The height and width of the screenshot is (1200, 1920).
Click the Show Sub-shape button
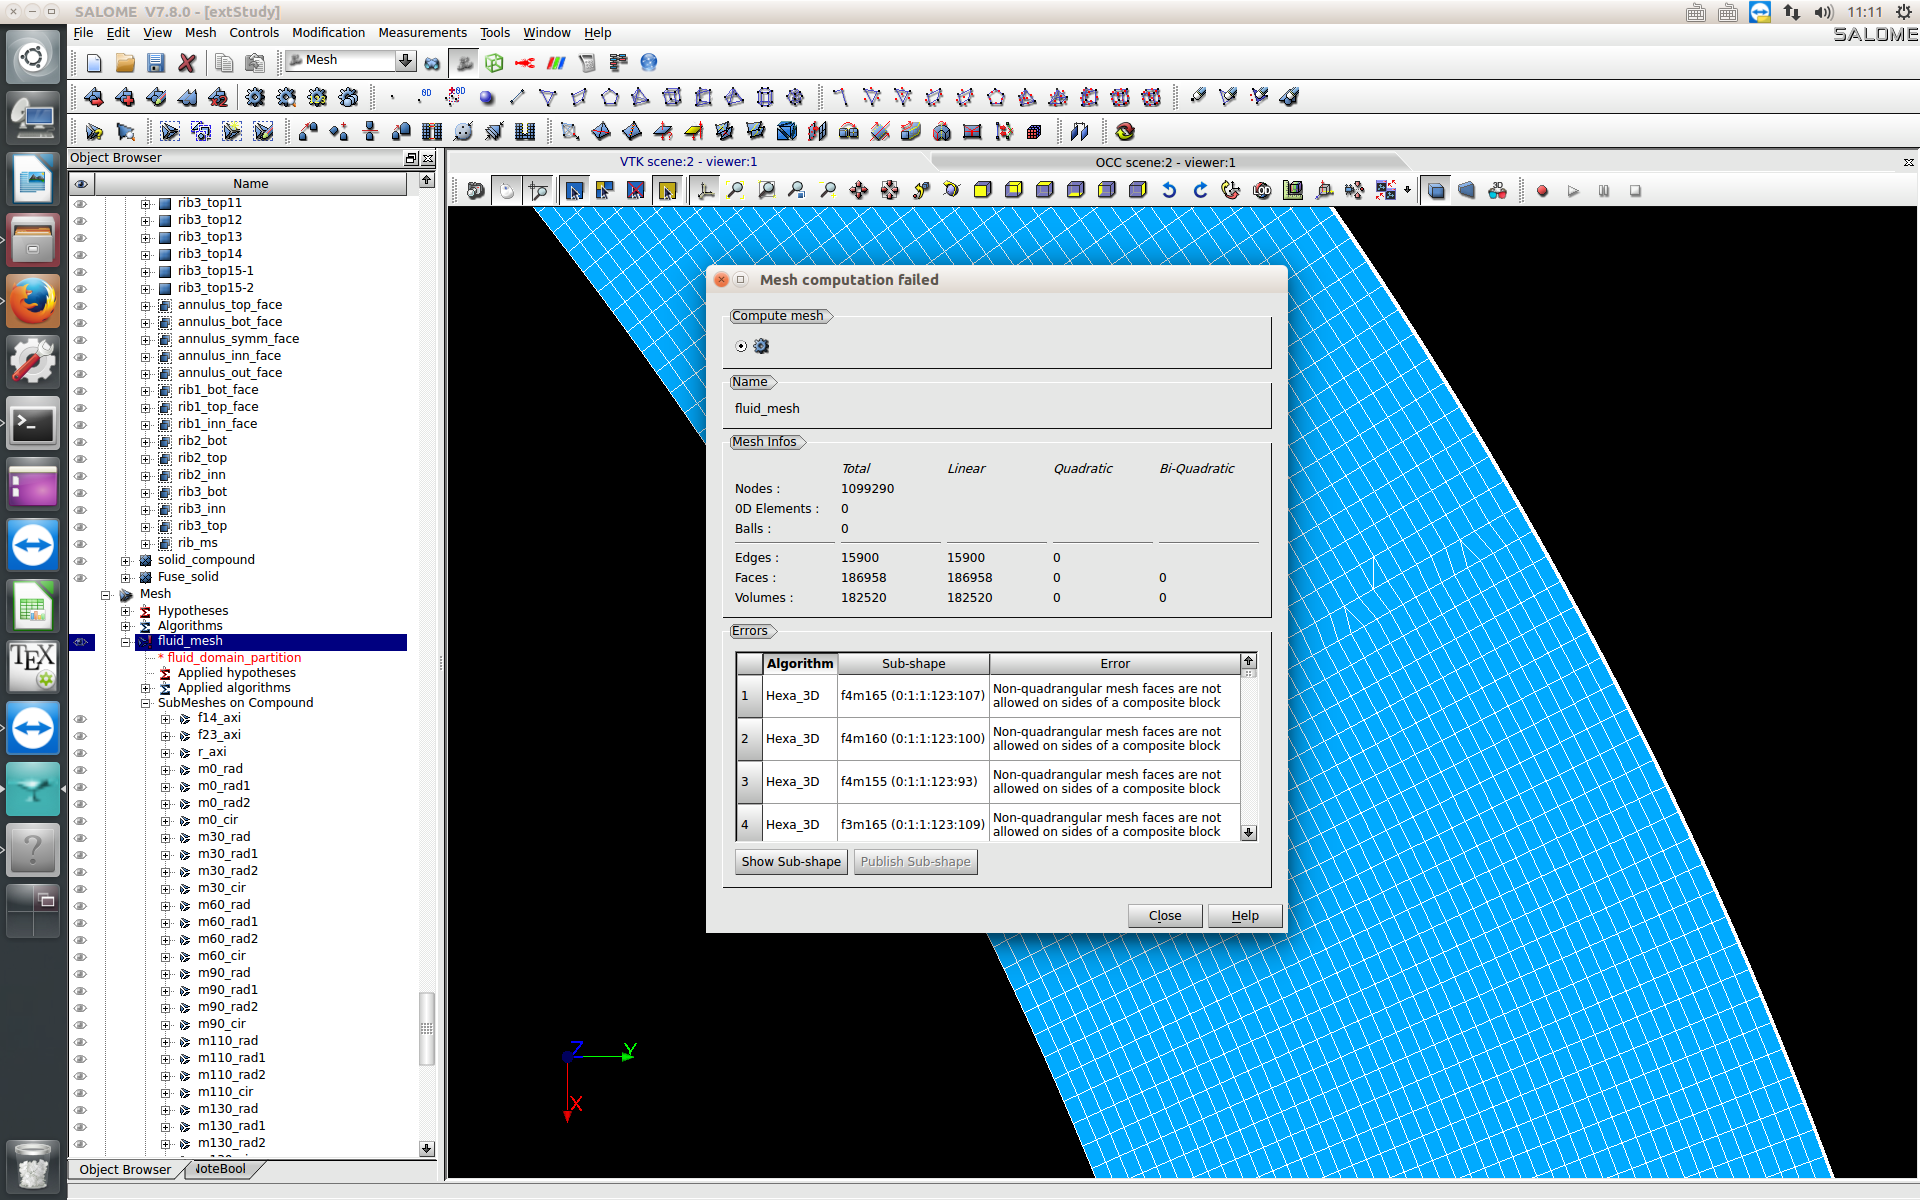pyautogui.click(x=790, y=861)
